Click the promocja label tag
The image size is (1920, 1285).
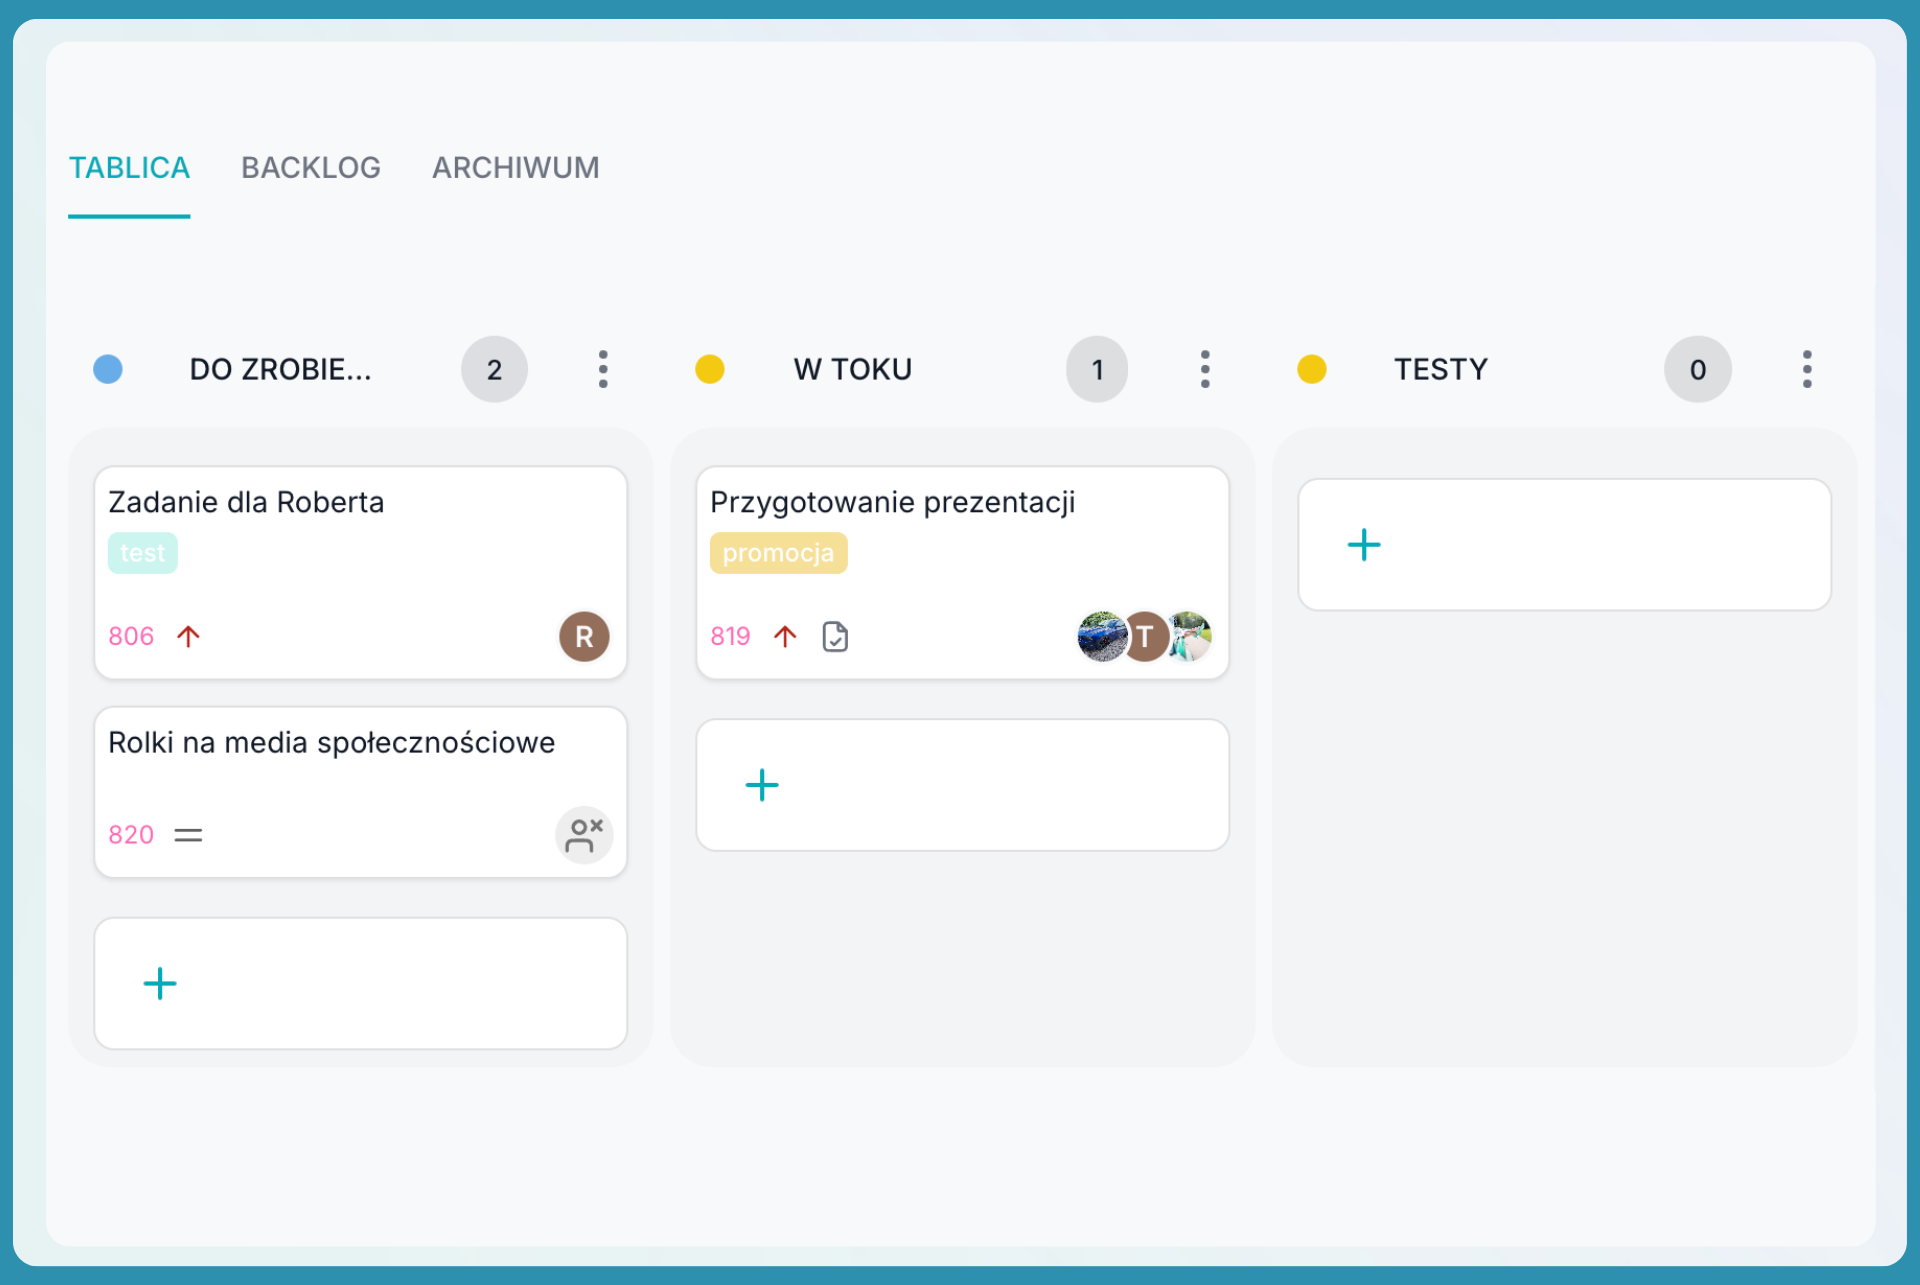(778, 553)
